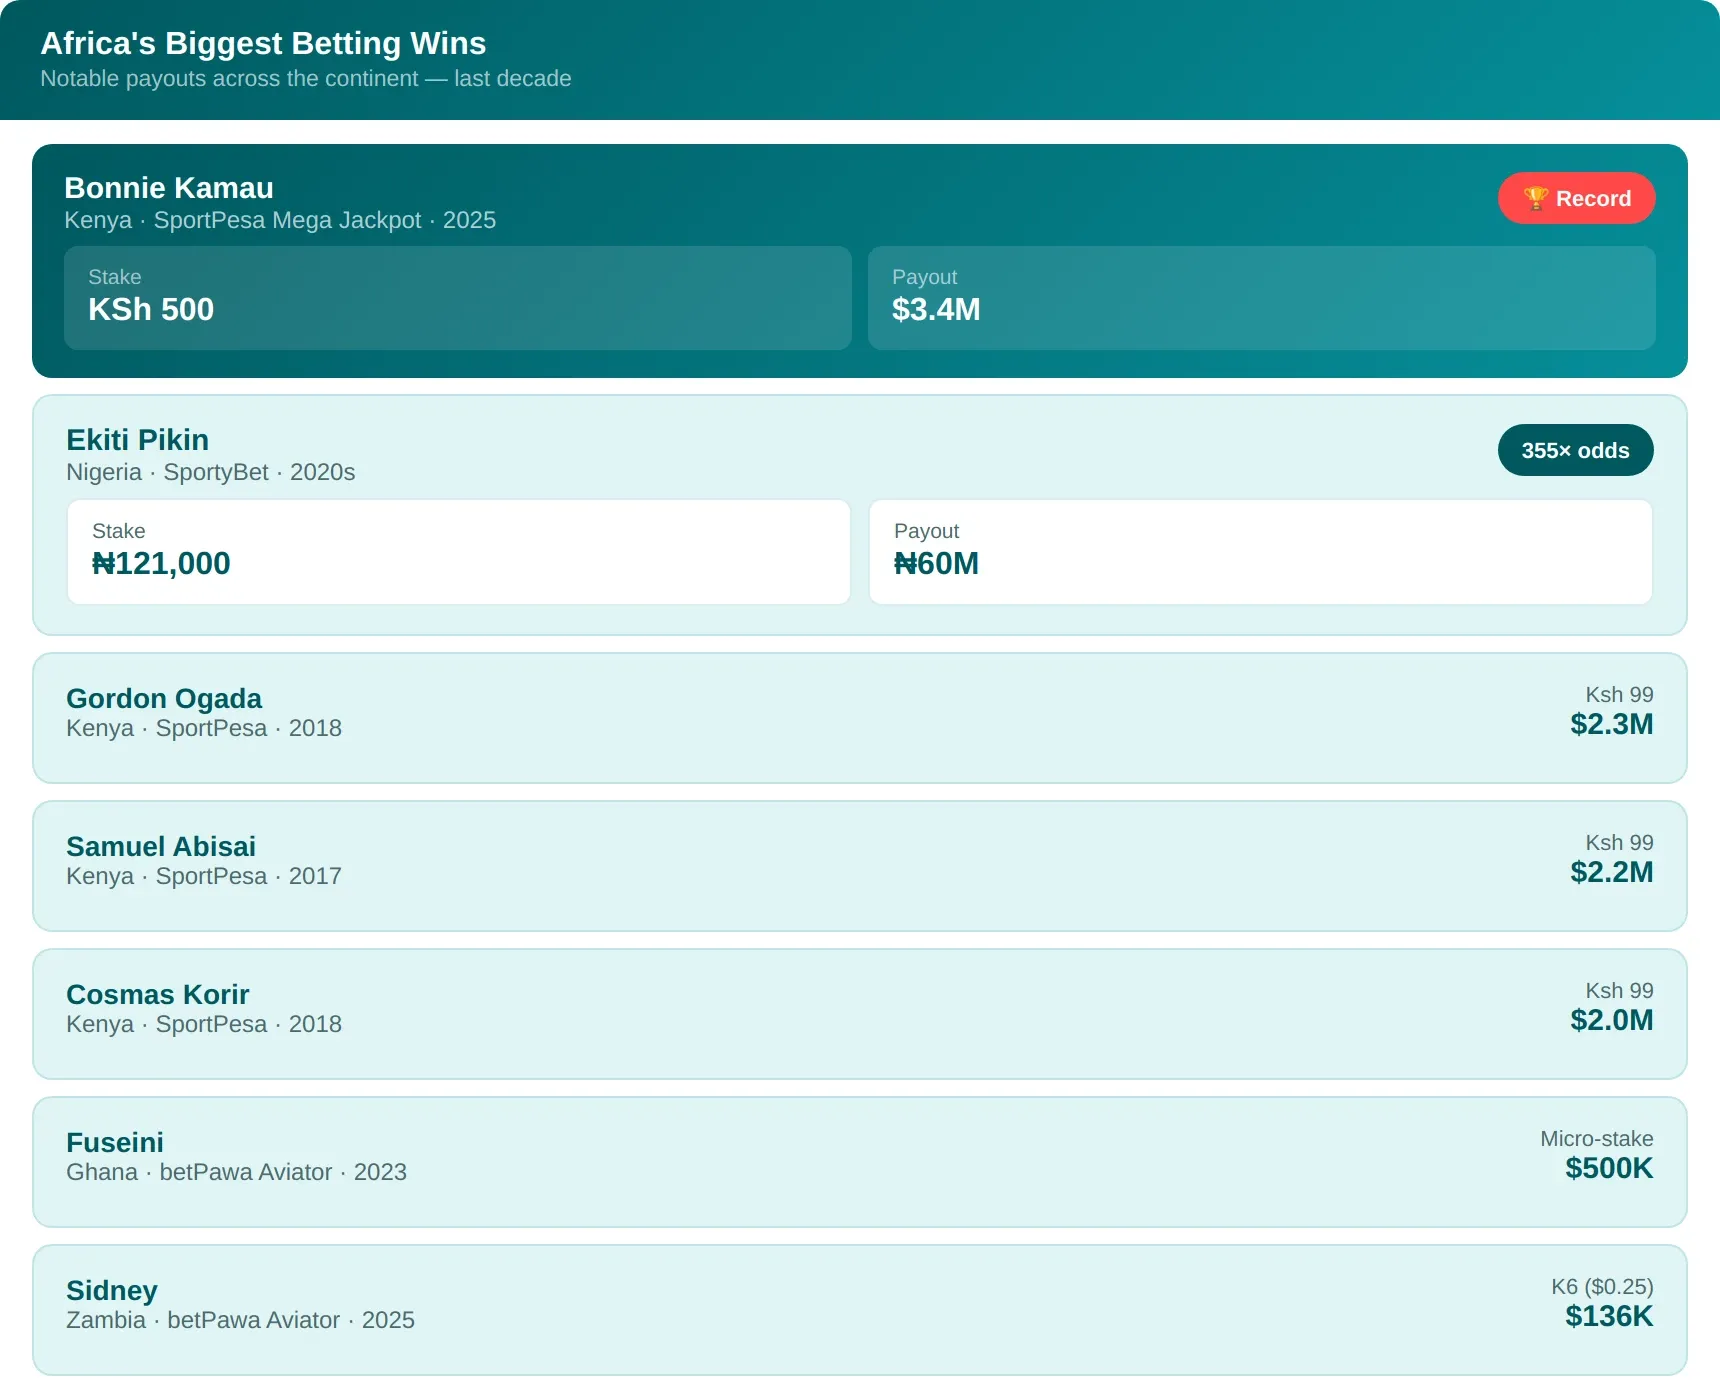1720x1400 pixels.
Task: Select Cosmas Korir's $2.0M payout
Action: 1611,1020
